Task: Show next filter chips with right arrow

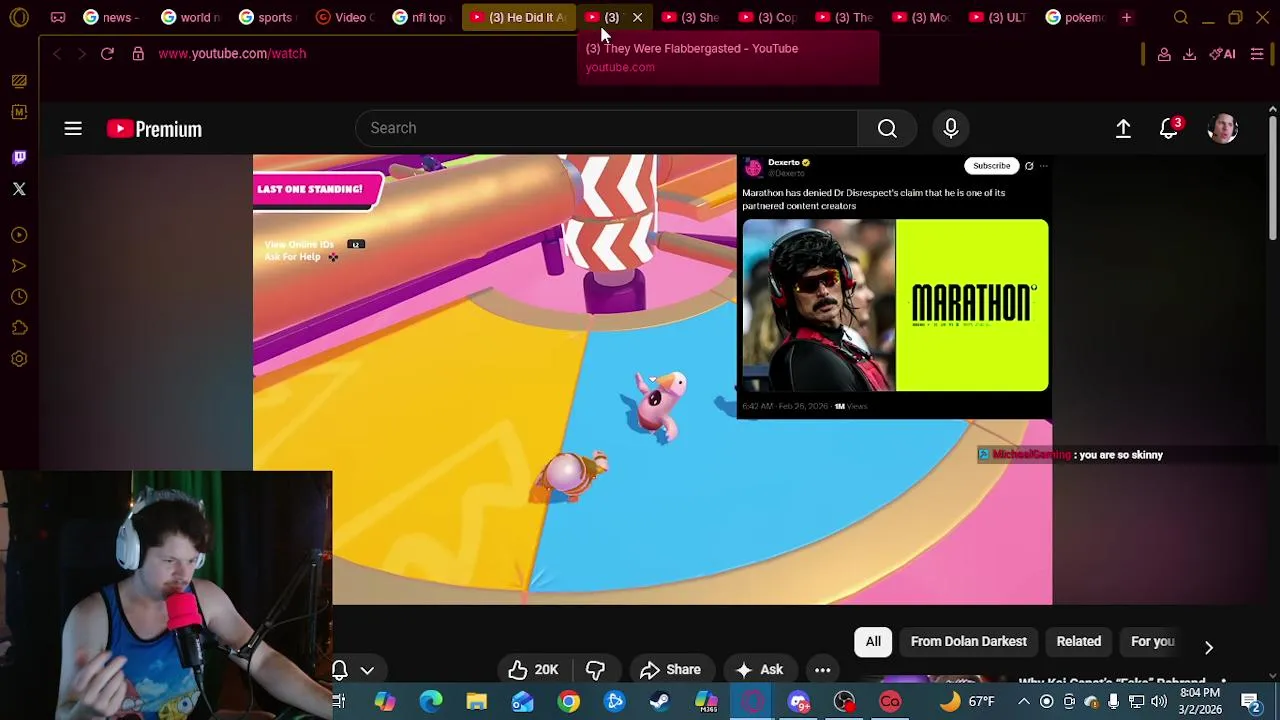Action: coord(1208,647)
